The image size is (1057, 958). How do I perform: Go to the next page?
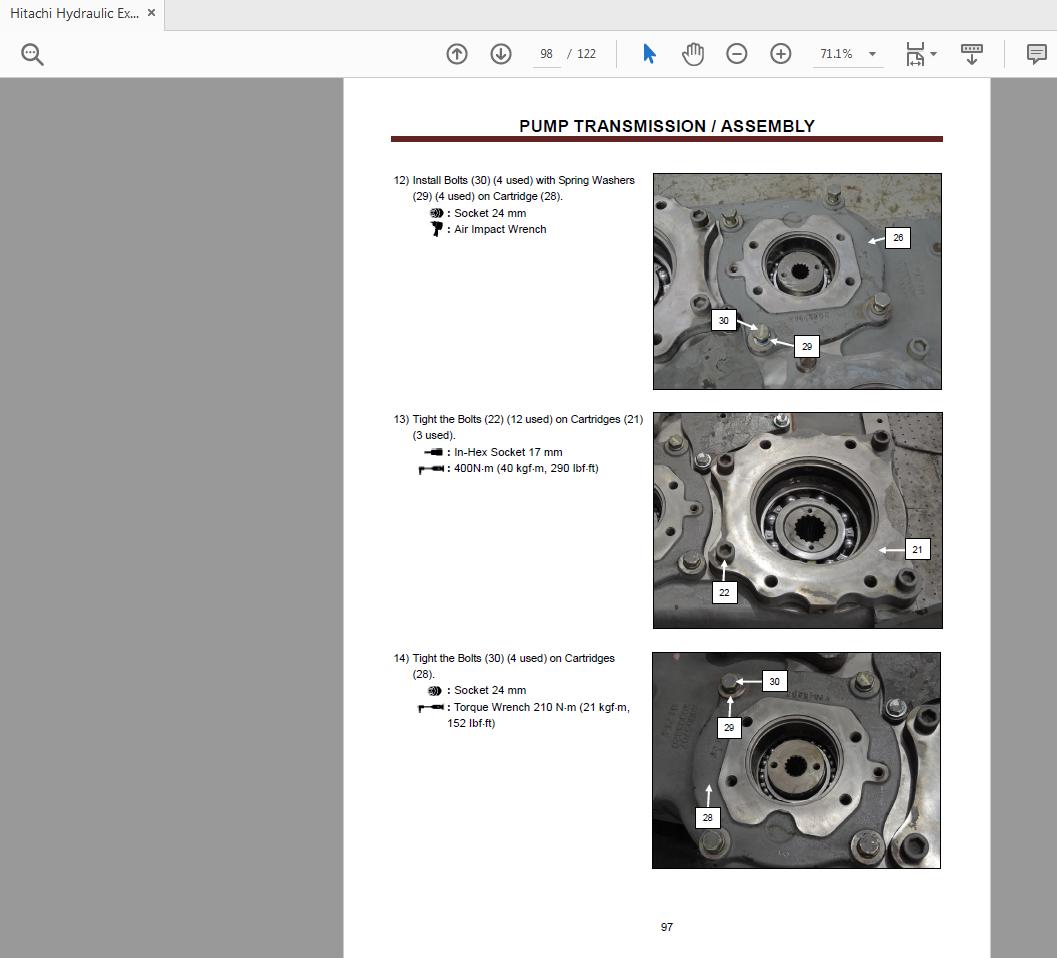[x=501, y=54]
